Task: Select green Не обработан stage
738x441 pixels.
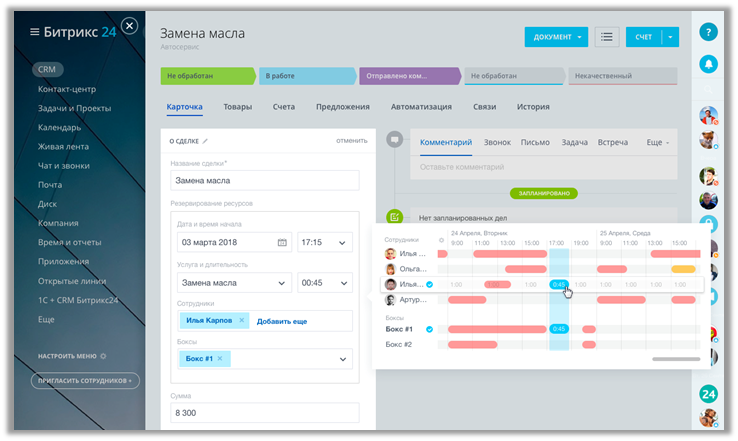Action: (x=208, y=76)
